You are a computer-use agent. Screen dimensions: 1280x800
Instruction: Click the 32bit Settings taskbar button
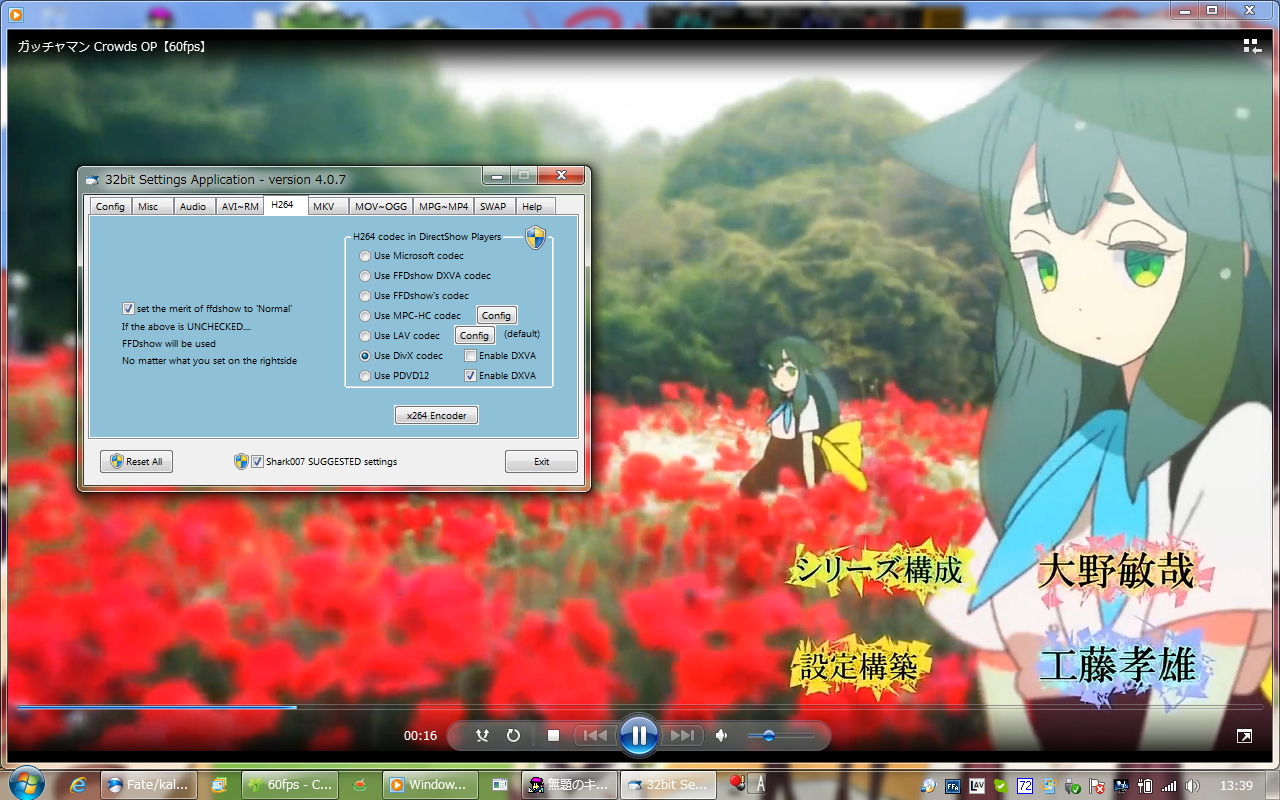(x=668, y=785)
